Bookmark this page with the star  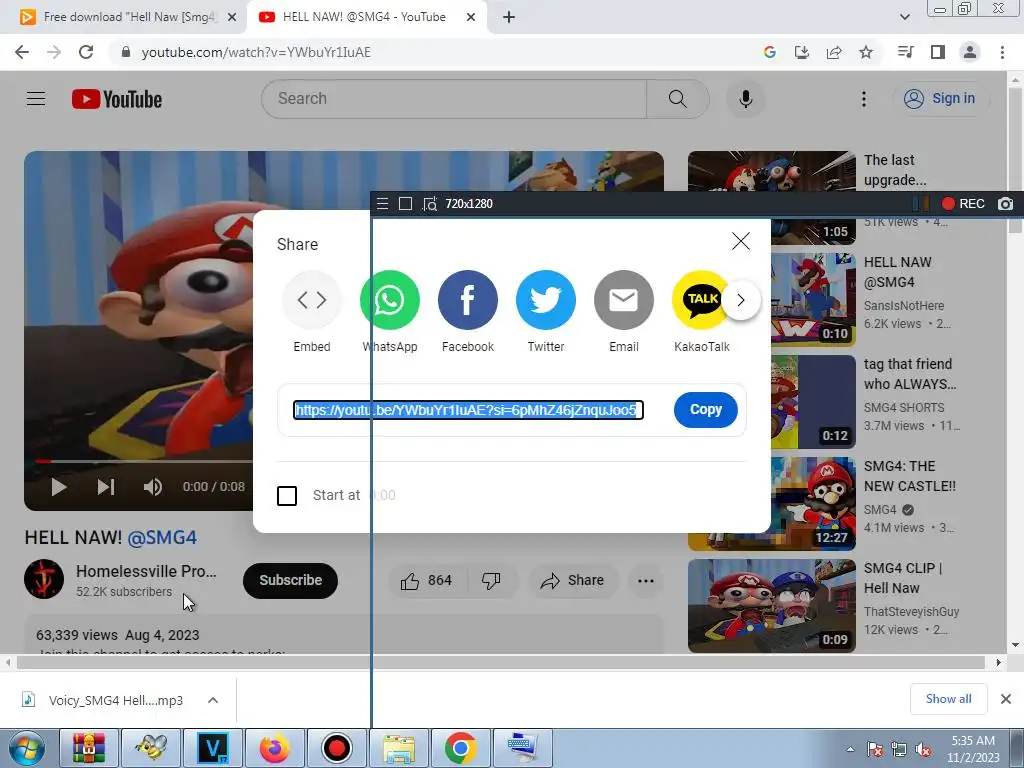point(866,52)
